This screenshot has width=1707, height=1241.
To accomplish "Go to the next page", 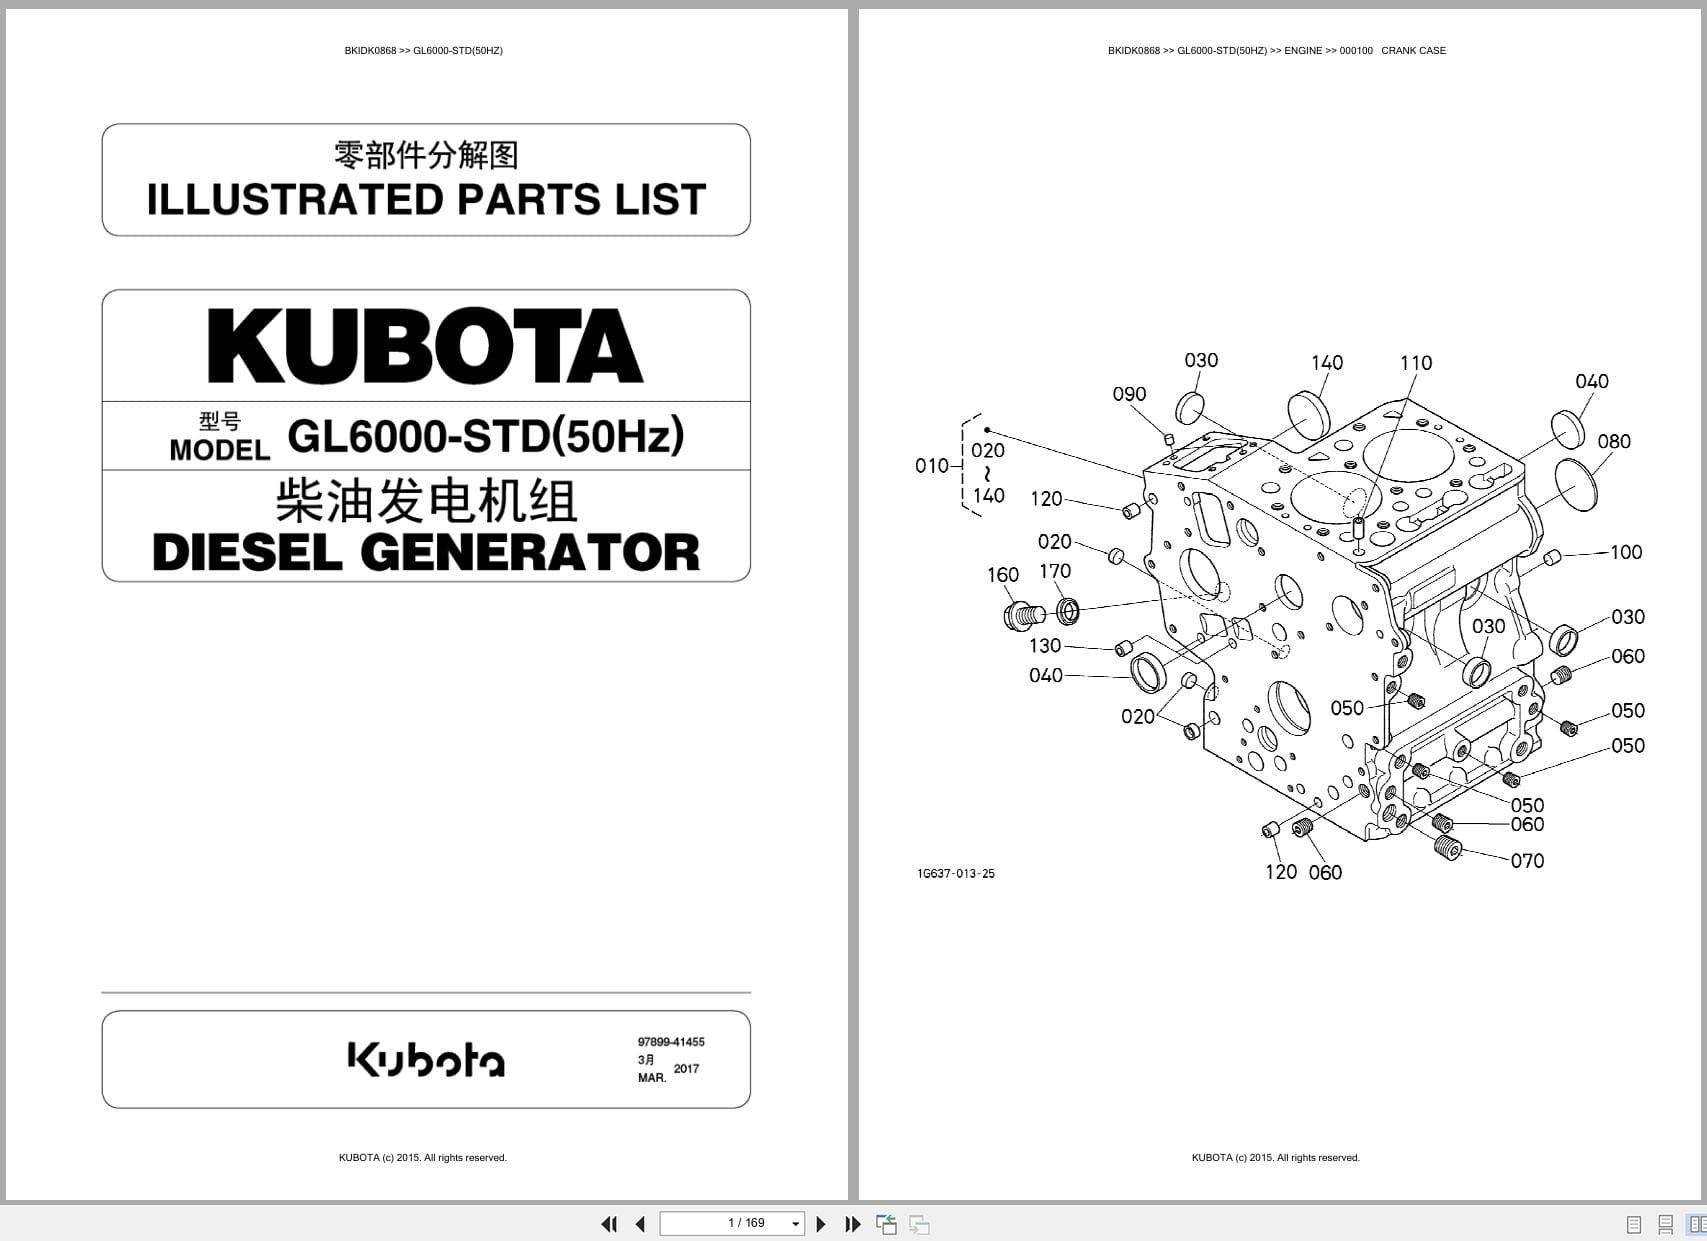I will 821,1224.
